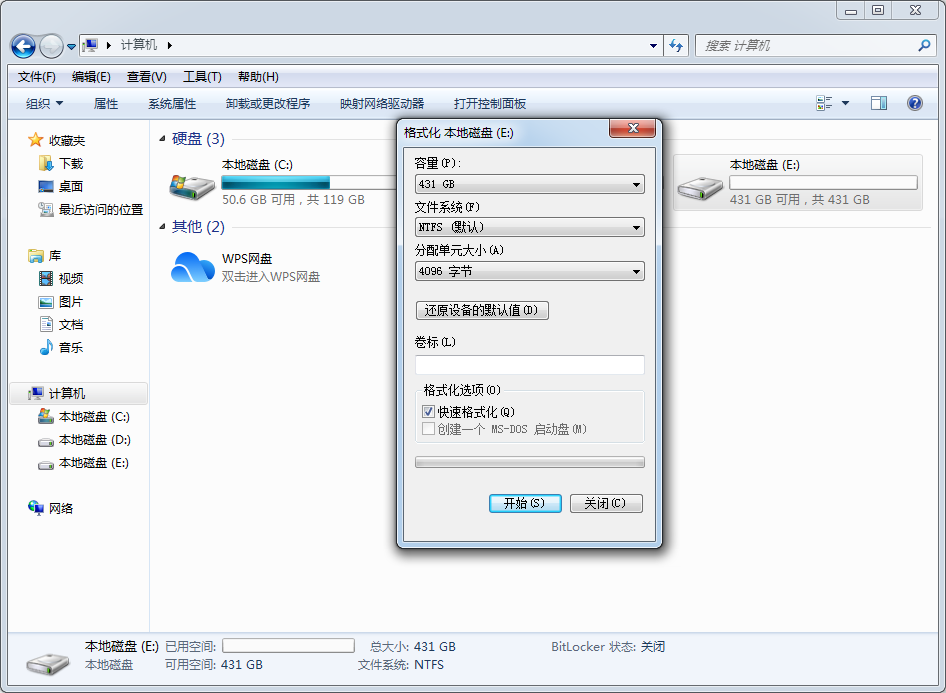Open recent pages dropdown beside Forward arrow
Viewport: 946px width, 693px height.
point(71,46)
